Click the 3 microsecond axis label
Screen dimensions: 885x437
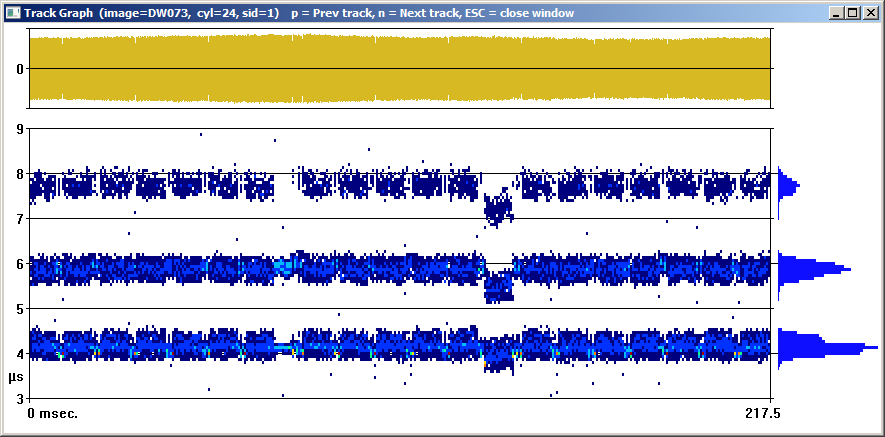pyautogui.click(x=17, y=398)
